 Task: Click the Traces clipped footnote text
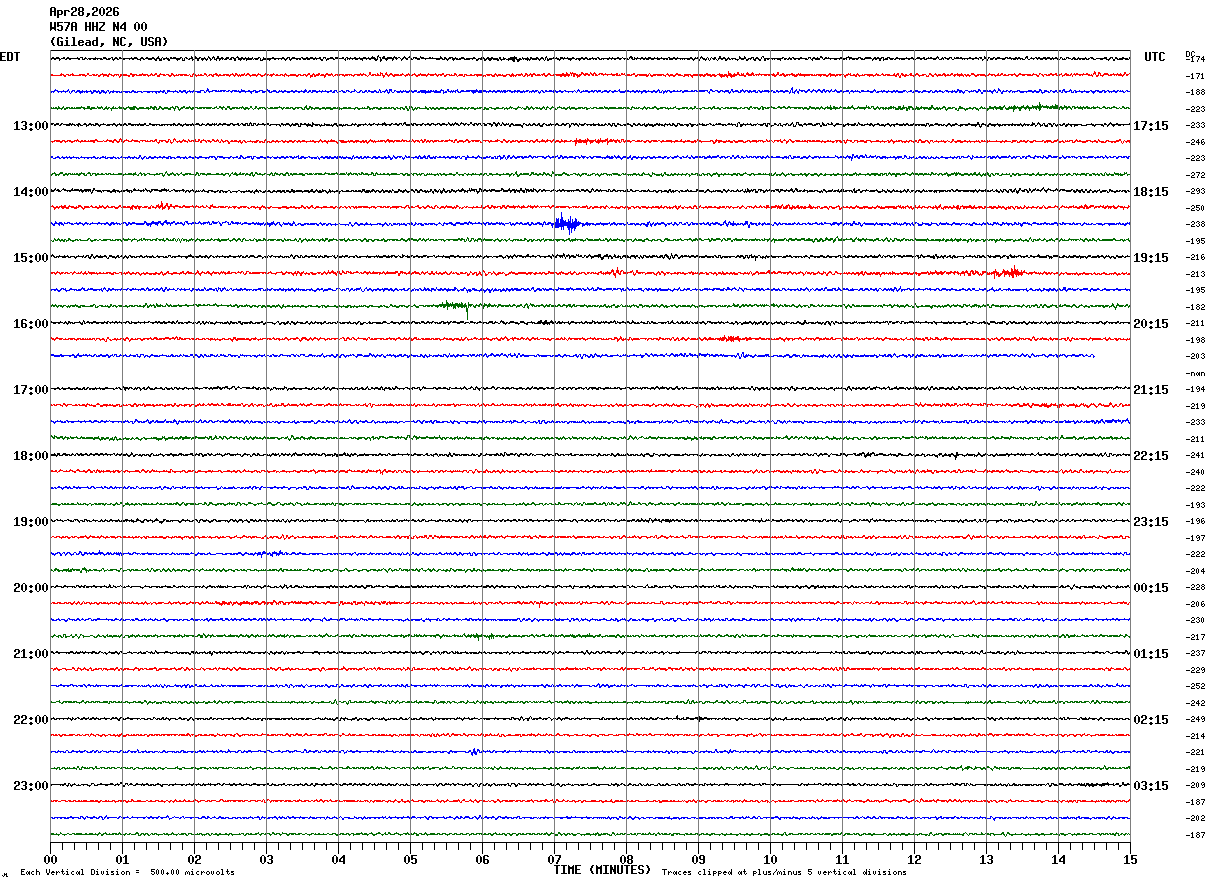(x=784, y=873)
